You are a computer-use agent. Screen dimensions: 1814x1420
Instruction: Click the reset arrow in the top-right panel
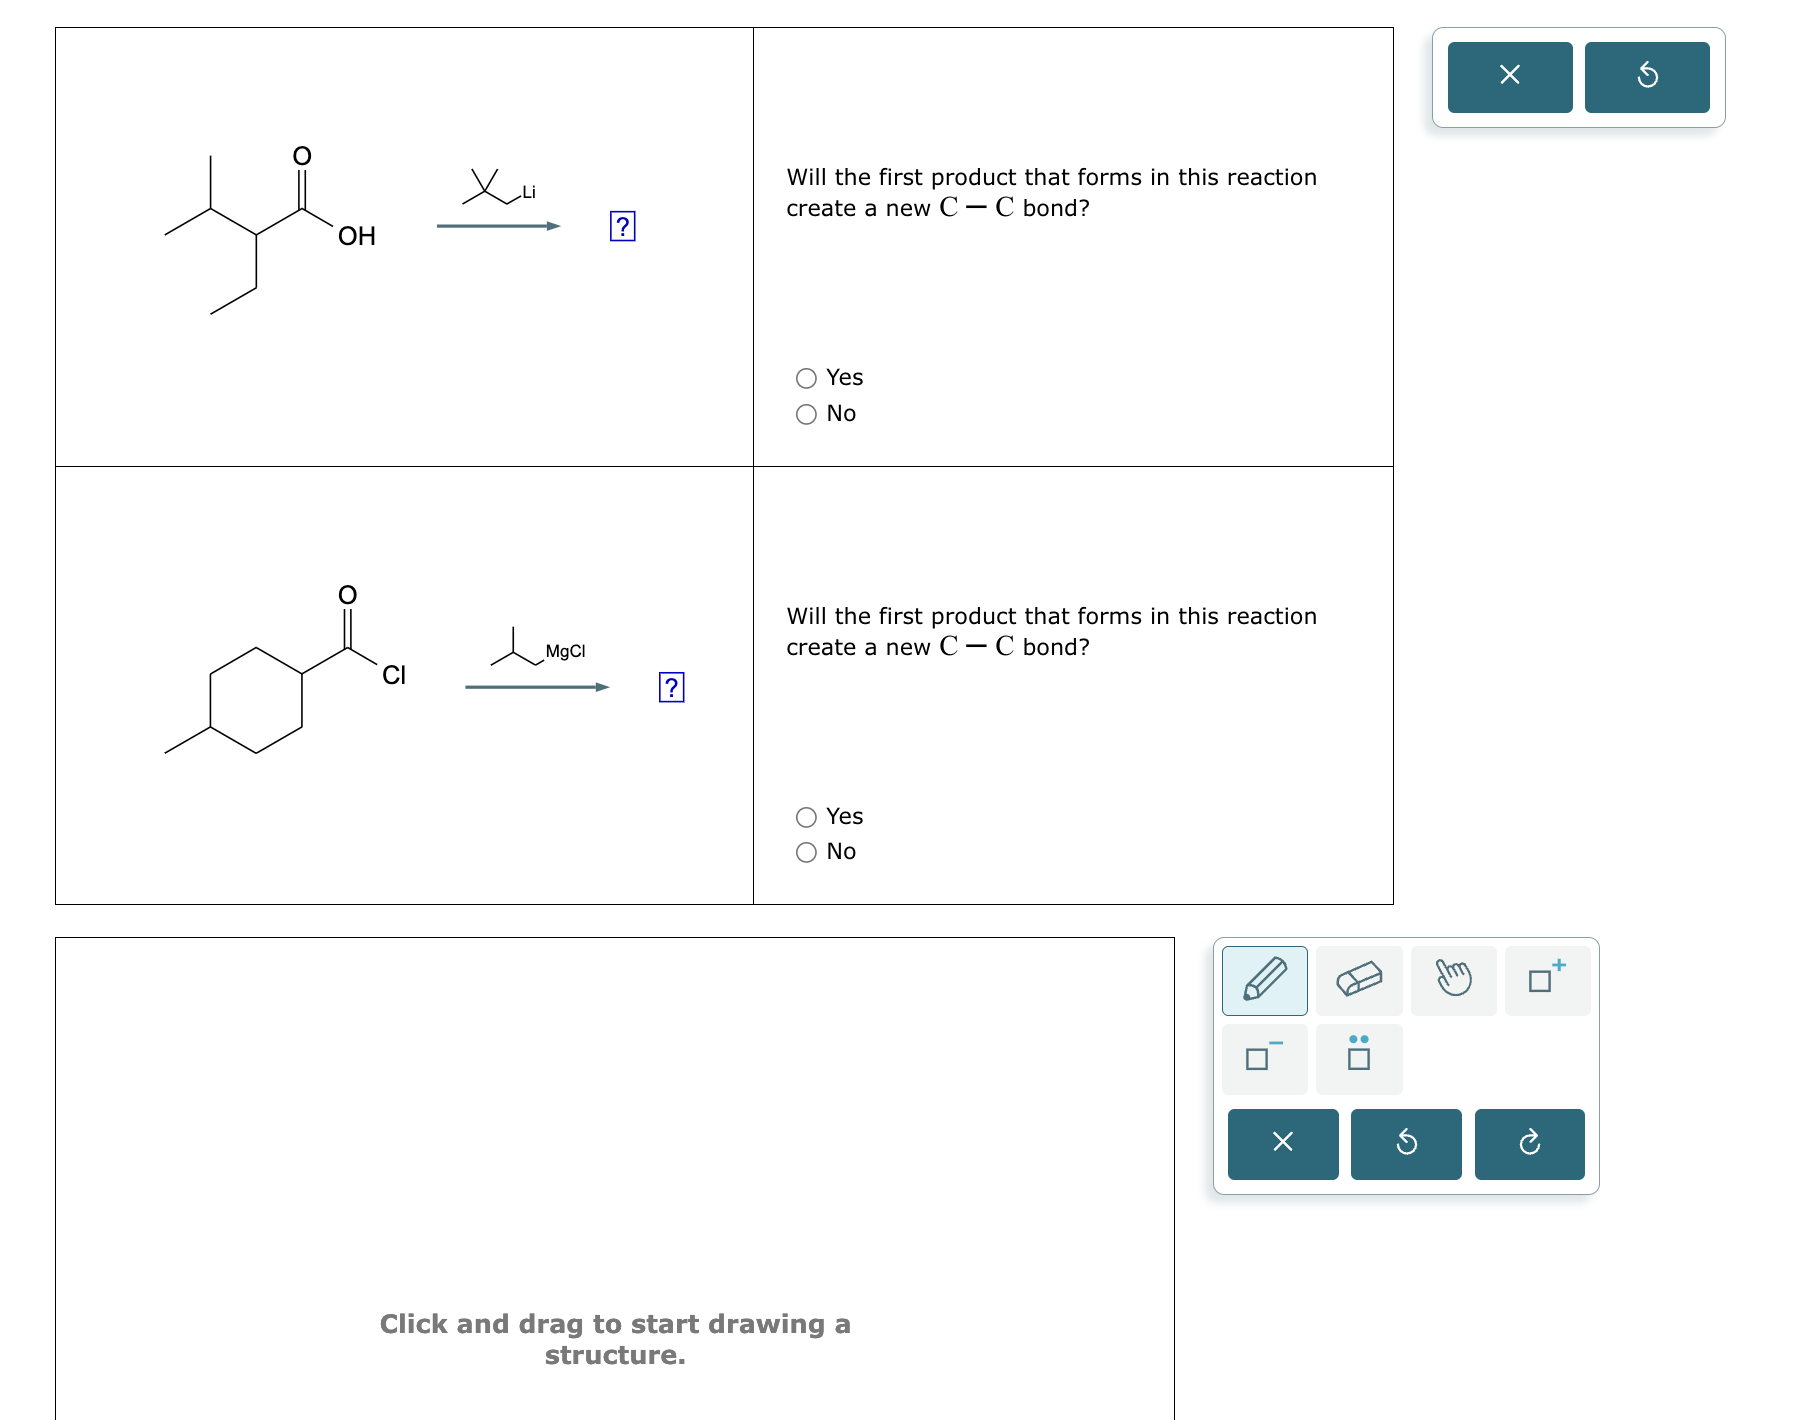(x=1647, y=76)
